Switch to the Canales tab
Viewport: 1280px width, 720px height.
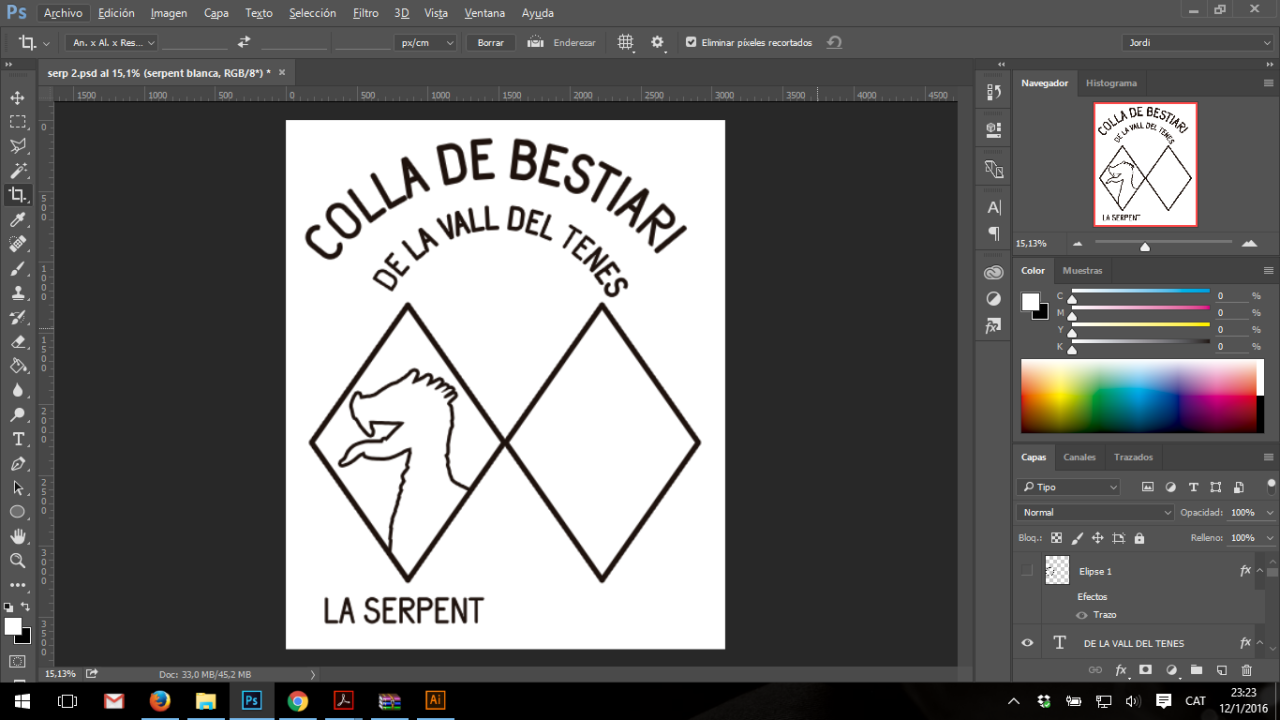tap(1079, 457)
